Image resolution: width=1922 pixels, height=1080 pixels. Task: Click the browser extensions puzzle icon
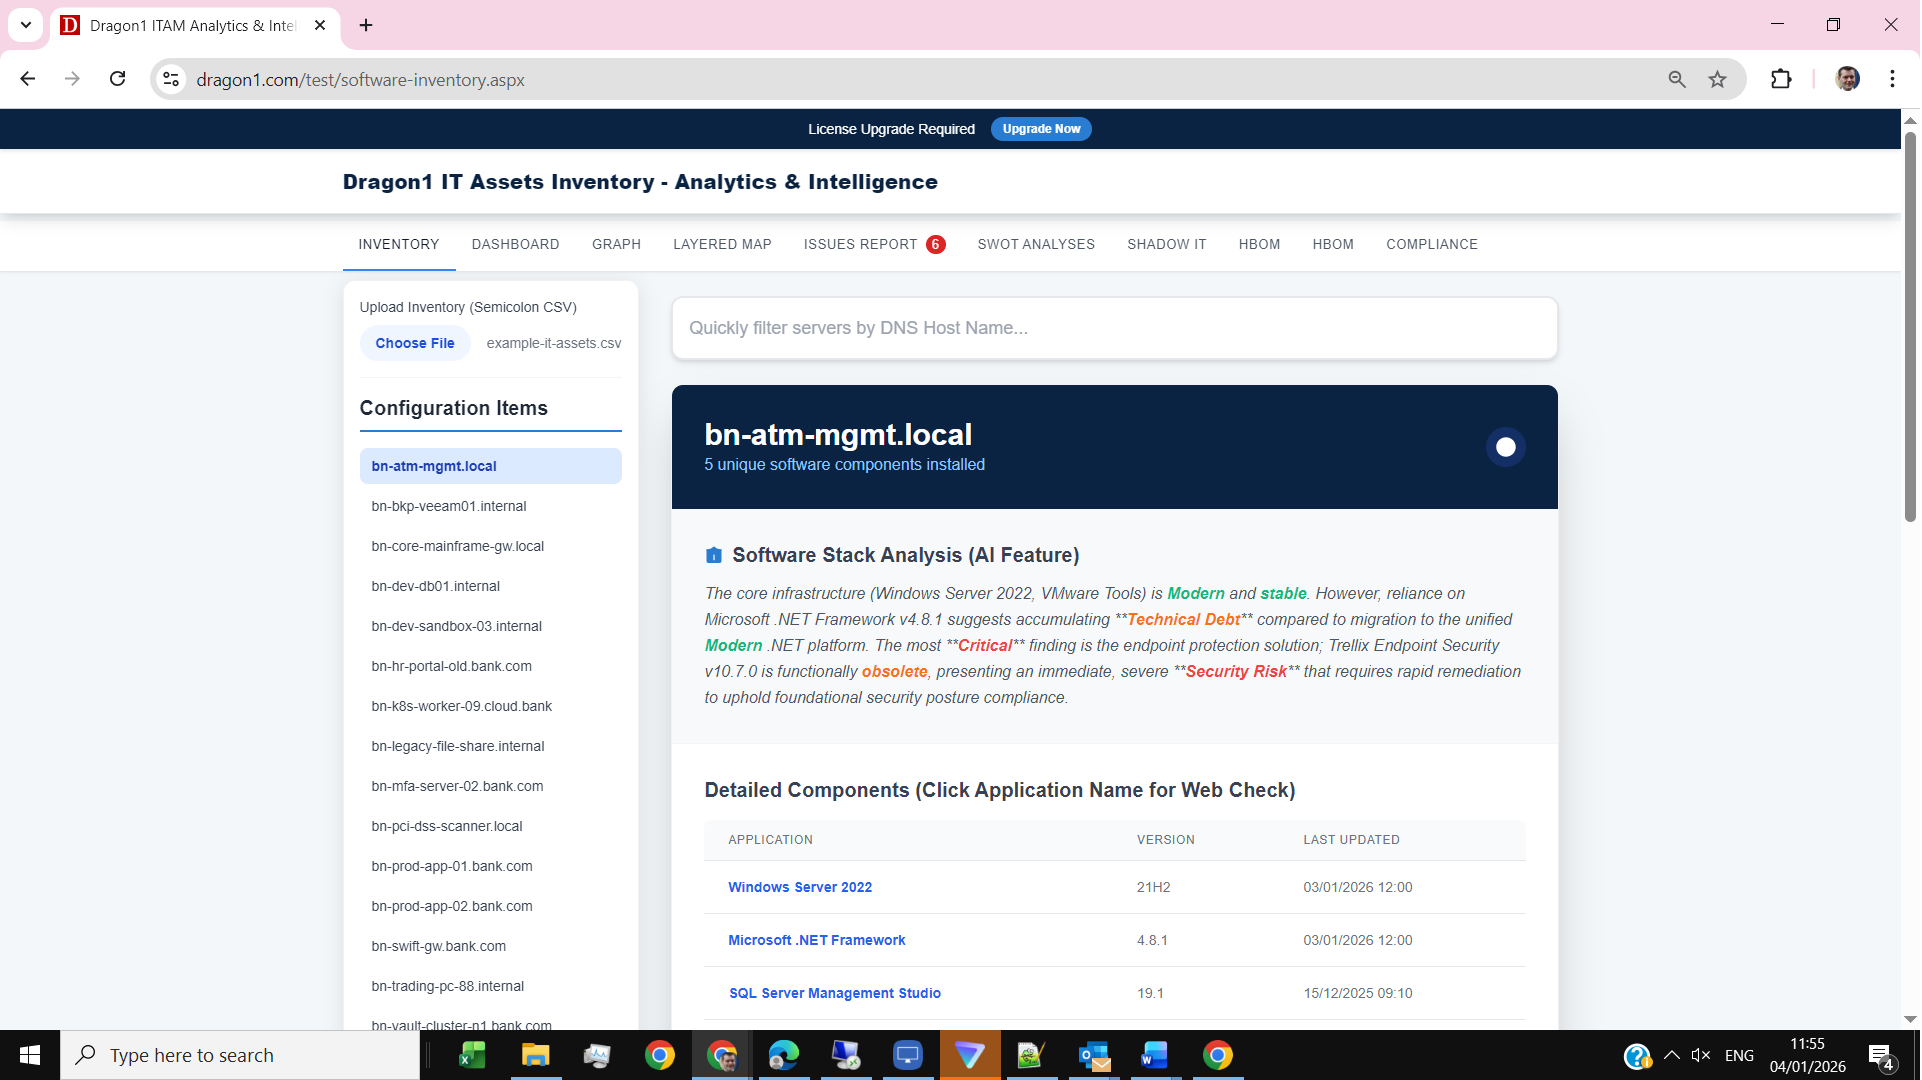(x=1783, y=79)
